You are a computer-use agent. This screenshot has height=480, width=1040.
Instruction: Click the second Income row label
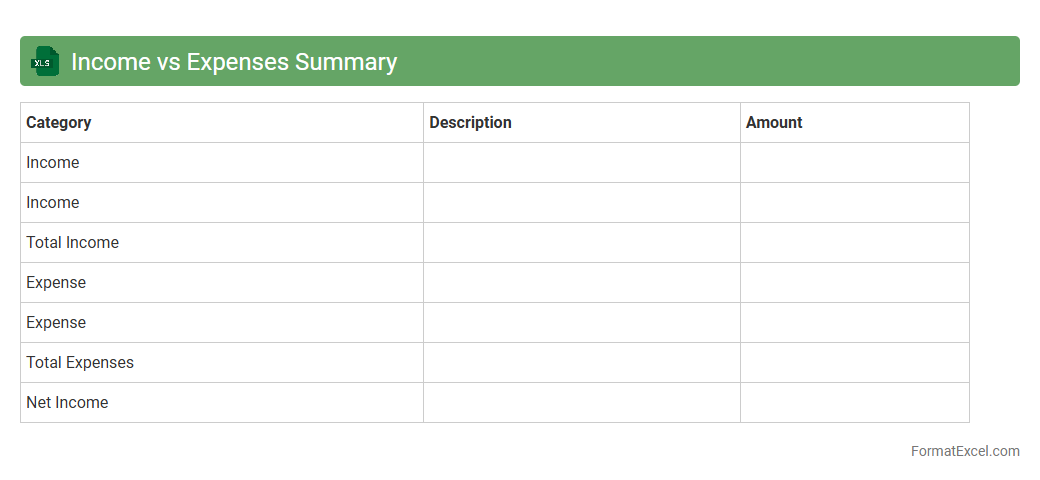[53, 202]
